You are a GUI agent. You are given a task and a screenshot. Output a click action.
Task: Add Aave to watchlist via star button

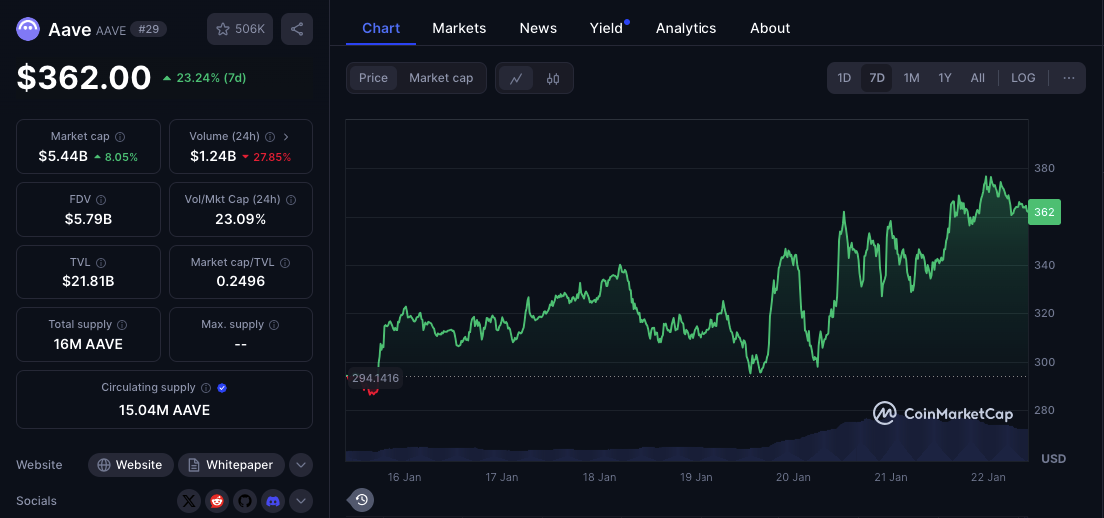coord(240,29)
